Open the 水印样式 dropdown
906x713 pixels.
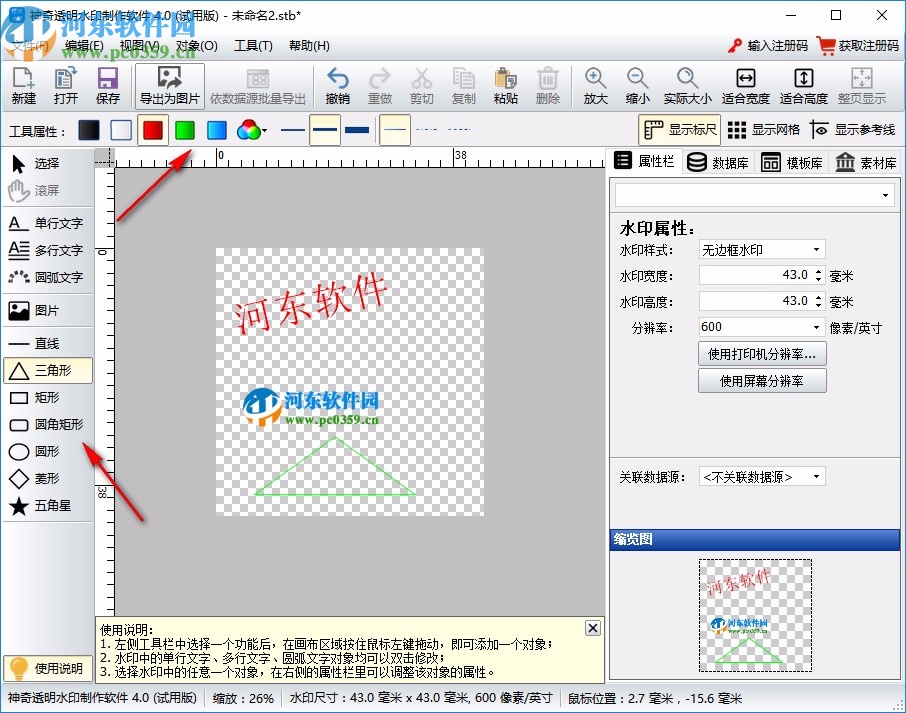[816, 250]
